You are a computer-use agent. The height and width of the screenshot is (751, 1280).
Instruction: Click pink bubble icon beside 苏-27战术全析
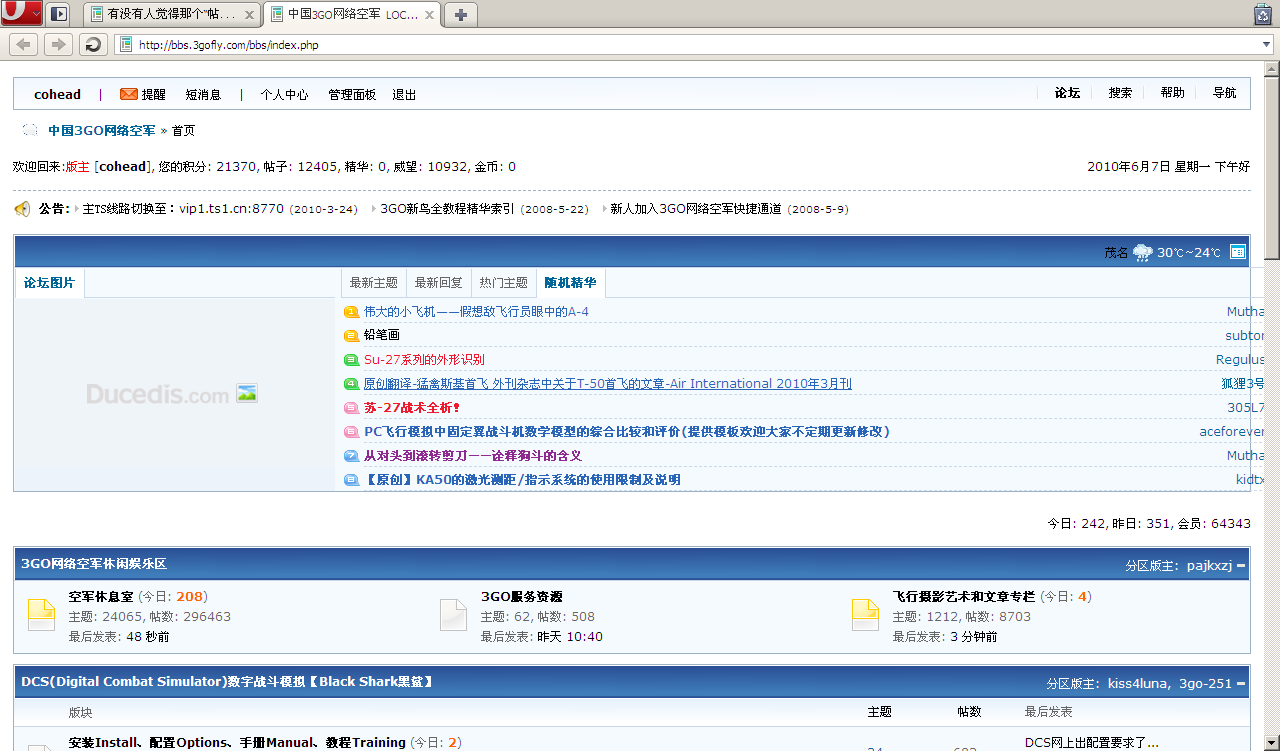pos(351,408)
